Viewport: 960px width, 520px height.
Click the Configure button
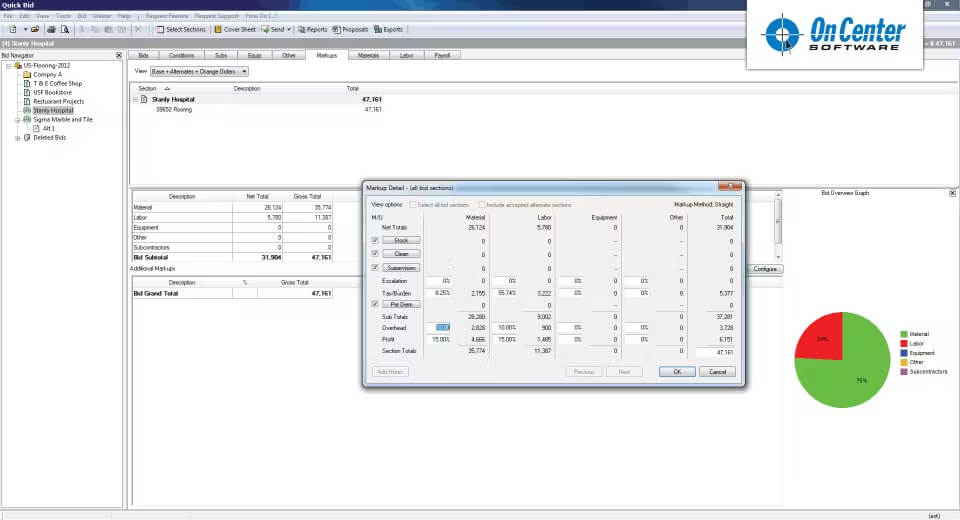(765, 269)
